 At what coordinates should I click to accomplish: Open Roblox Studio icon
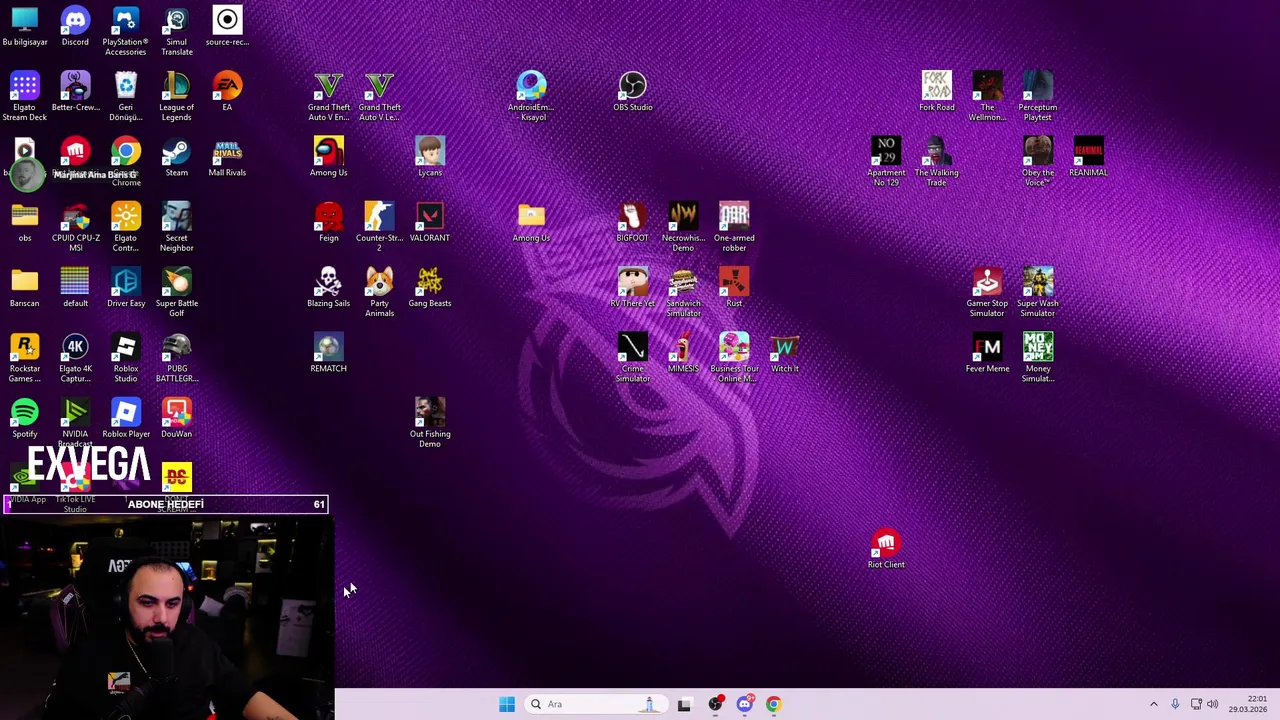(126, 358)
